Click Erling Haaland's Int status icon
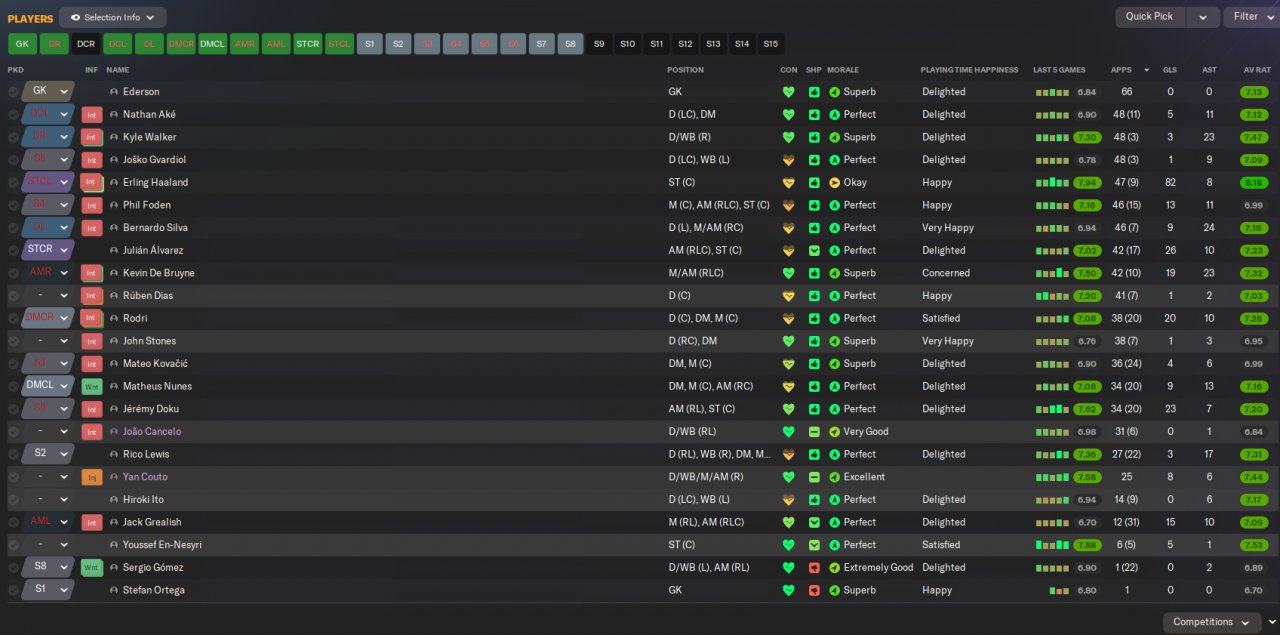The image size is (1280, 635). [92, 183]
